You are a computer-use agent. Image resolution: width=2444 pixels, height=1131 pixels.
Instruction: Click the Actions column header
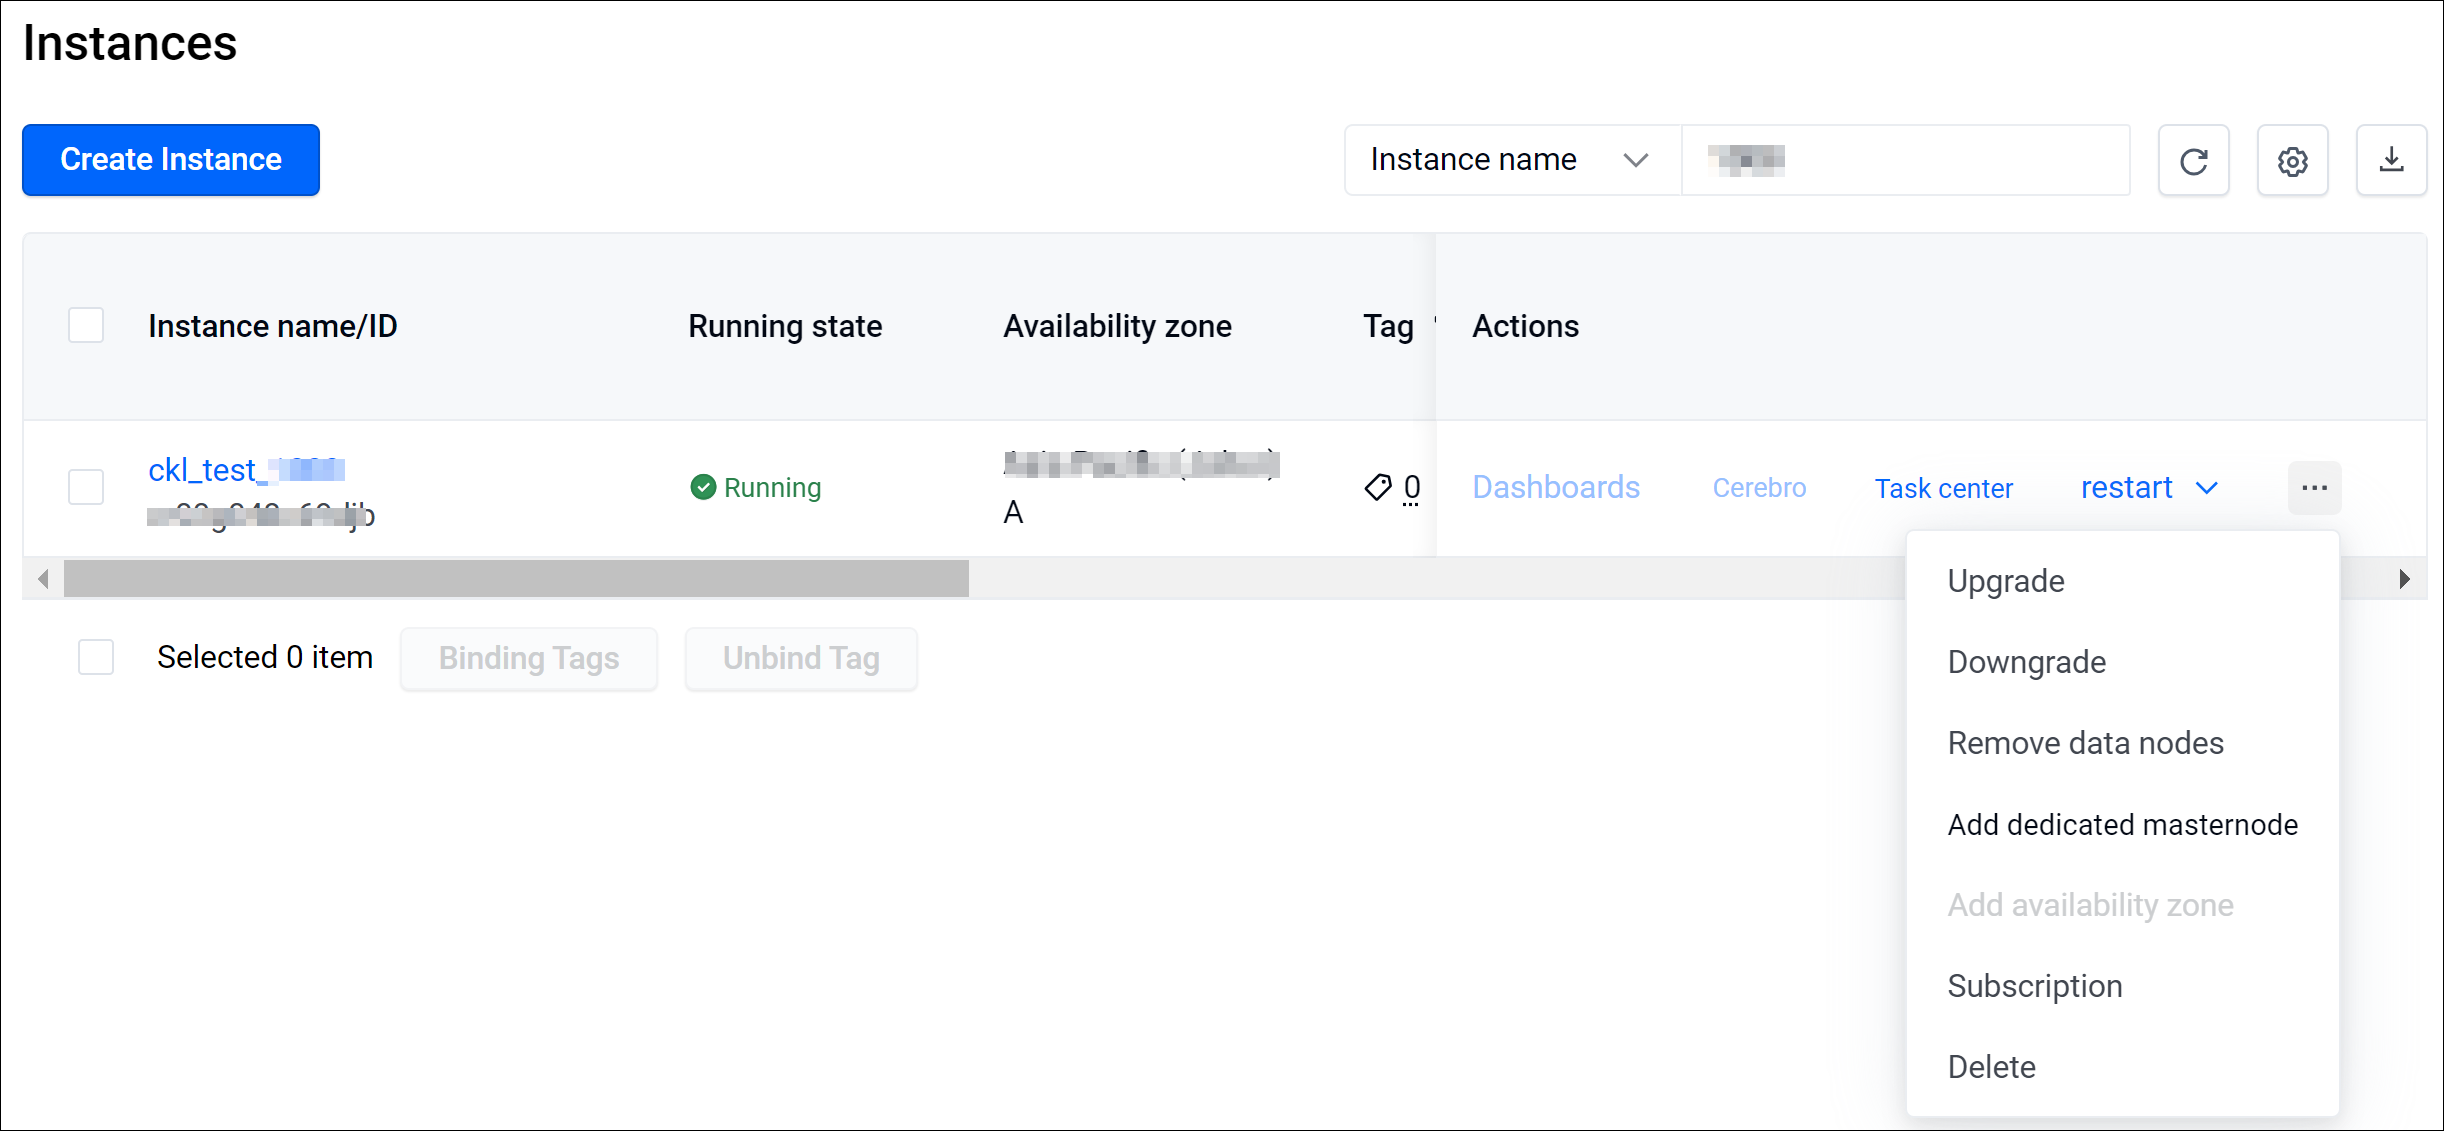click(x=1525, y=326)
